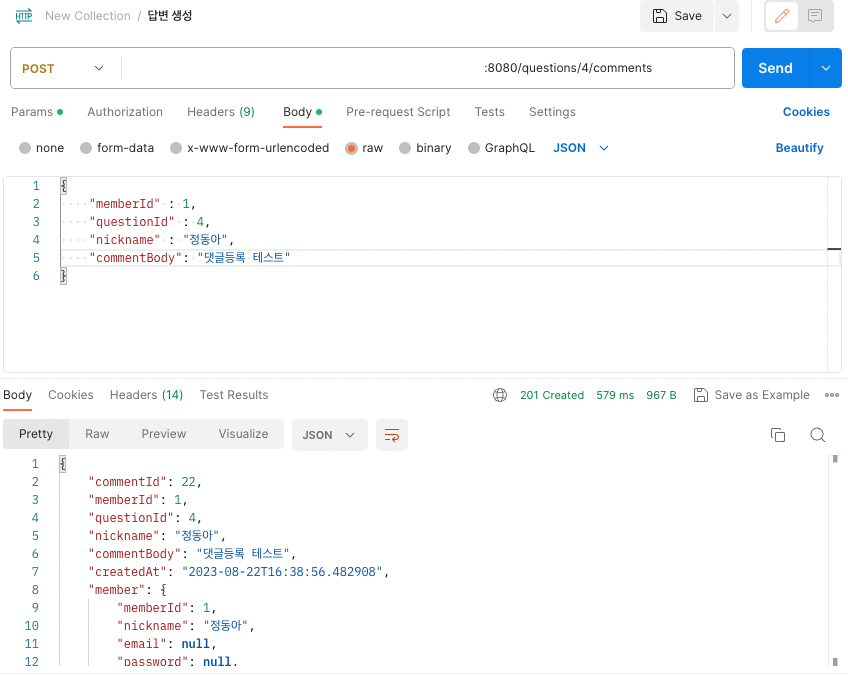Select the raw body type
The height and width of the screenshot is (675, 848).
(364, 148)
